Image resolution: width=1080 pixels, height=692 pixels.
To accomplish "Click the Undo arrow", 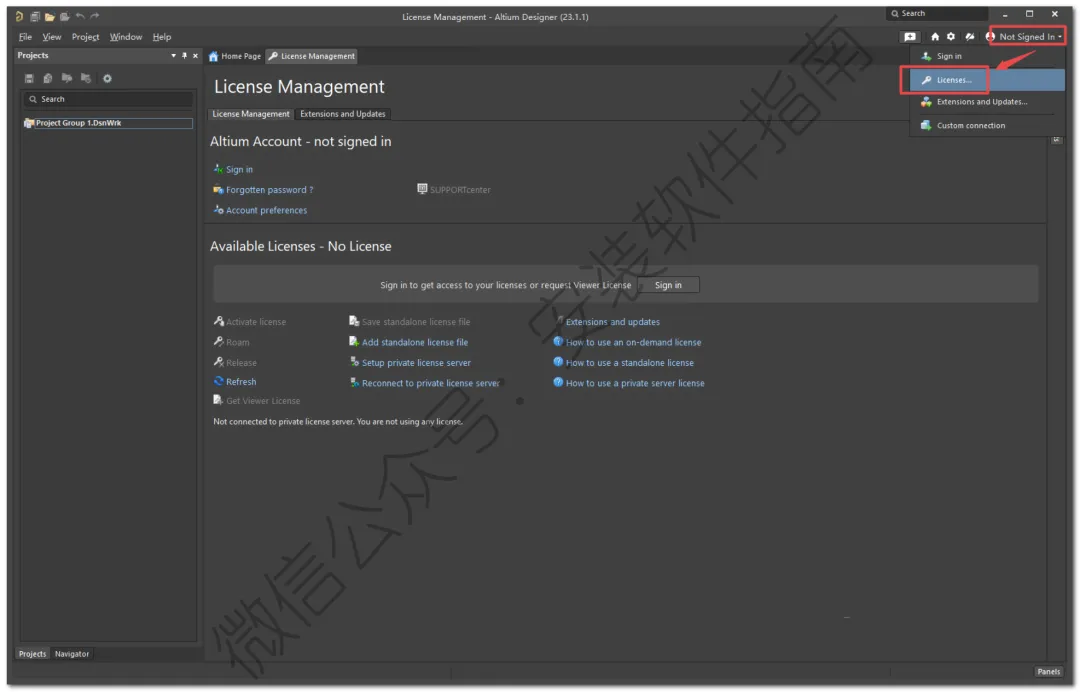I will coord(80,16).
